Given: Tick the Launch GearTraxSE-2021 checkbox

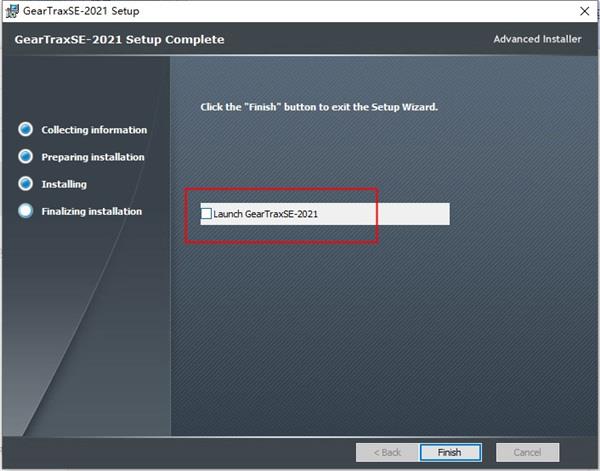Looking at the screenshot, I should [x=206, y=213].
